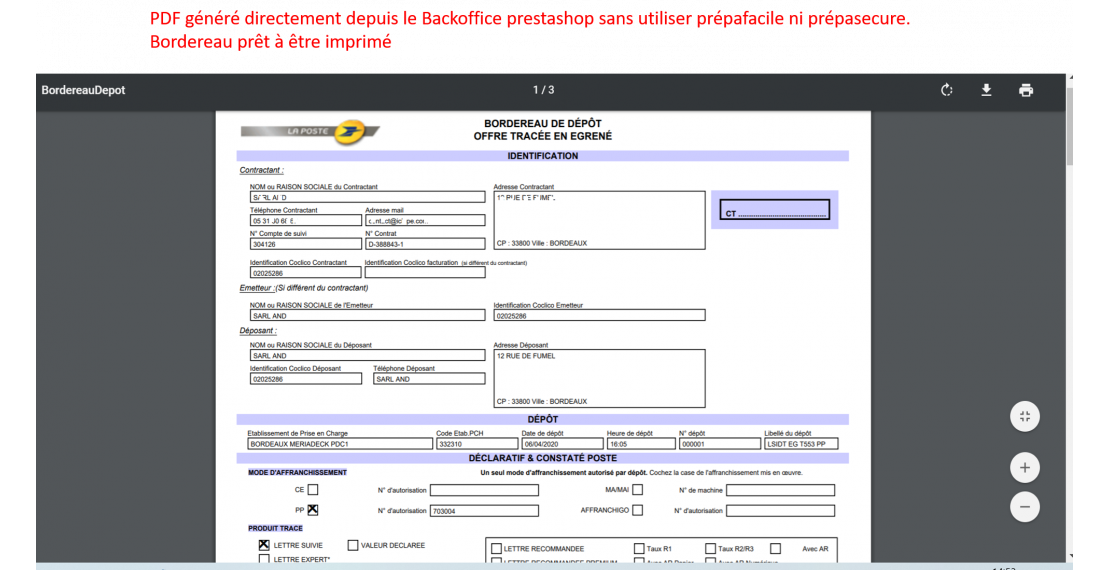Click Heure de dépôt field 16:05

pos(641,444)
